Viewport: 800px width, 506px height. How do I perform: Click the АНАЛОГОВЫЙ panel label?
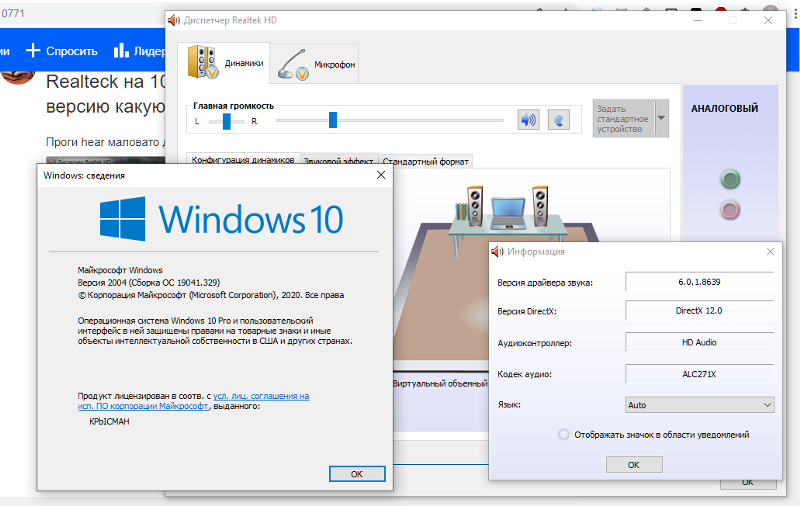pyautogui.click(x=724, y=108)
